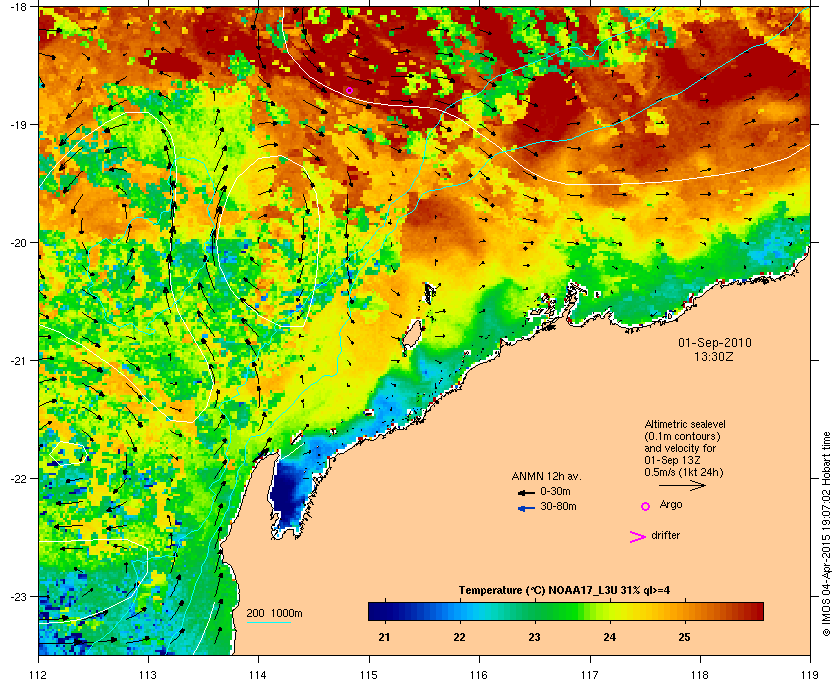
Task: Click the 112 longitude axis label
Action: (x=39, y=675)
